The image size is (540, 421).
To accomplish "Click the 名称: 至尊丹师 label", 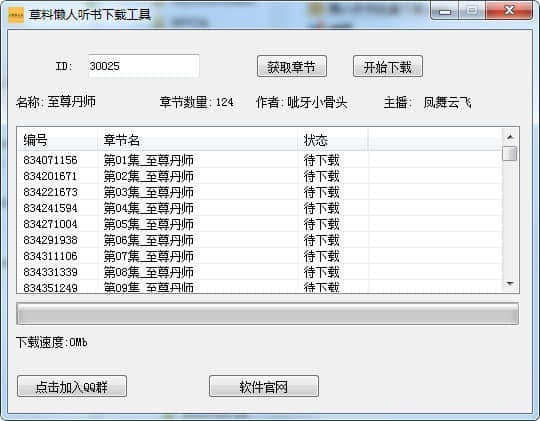I will [56, 102].
